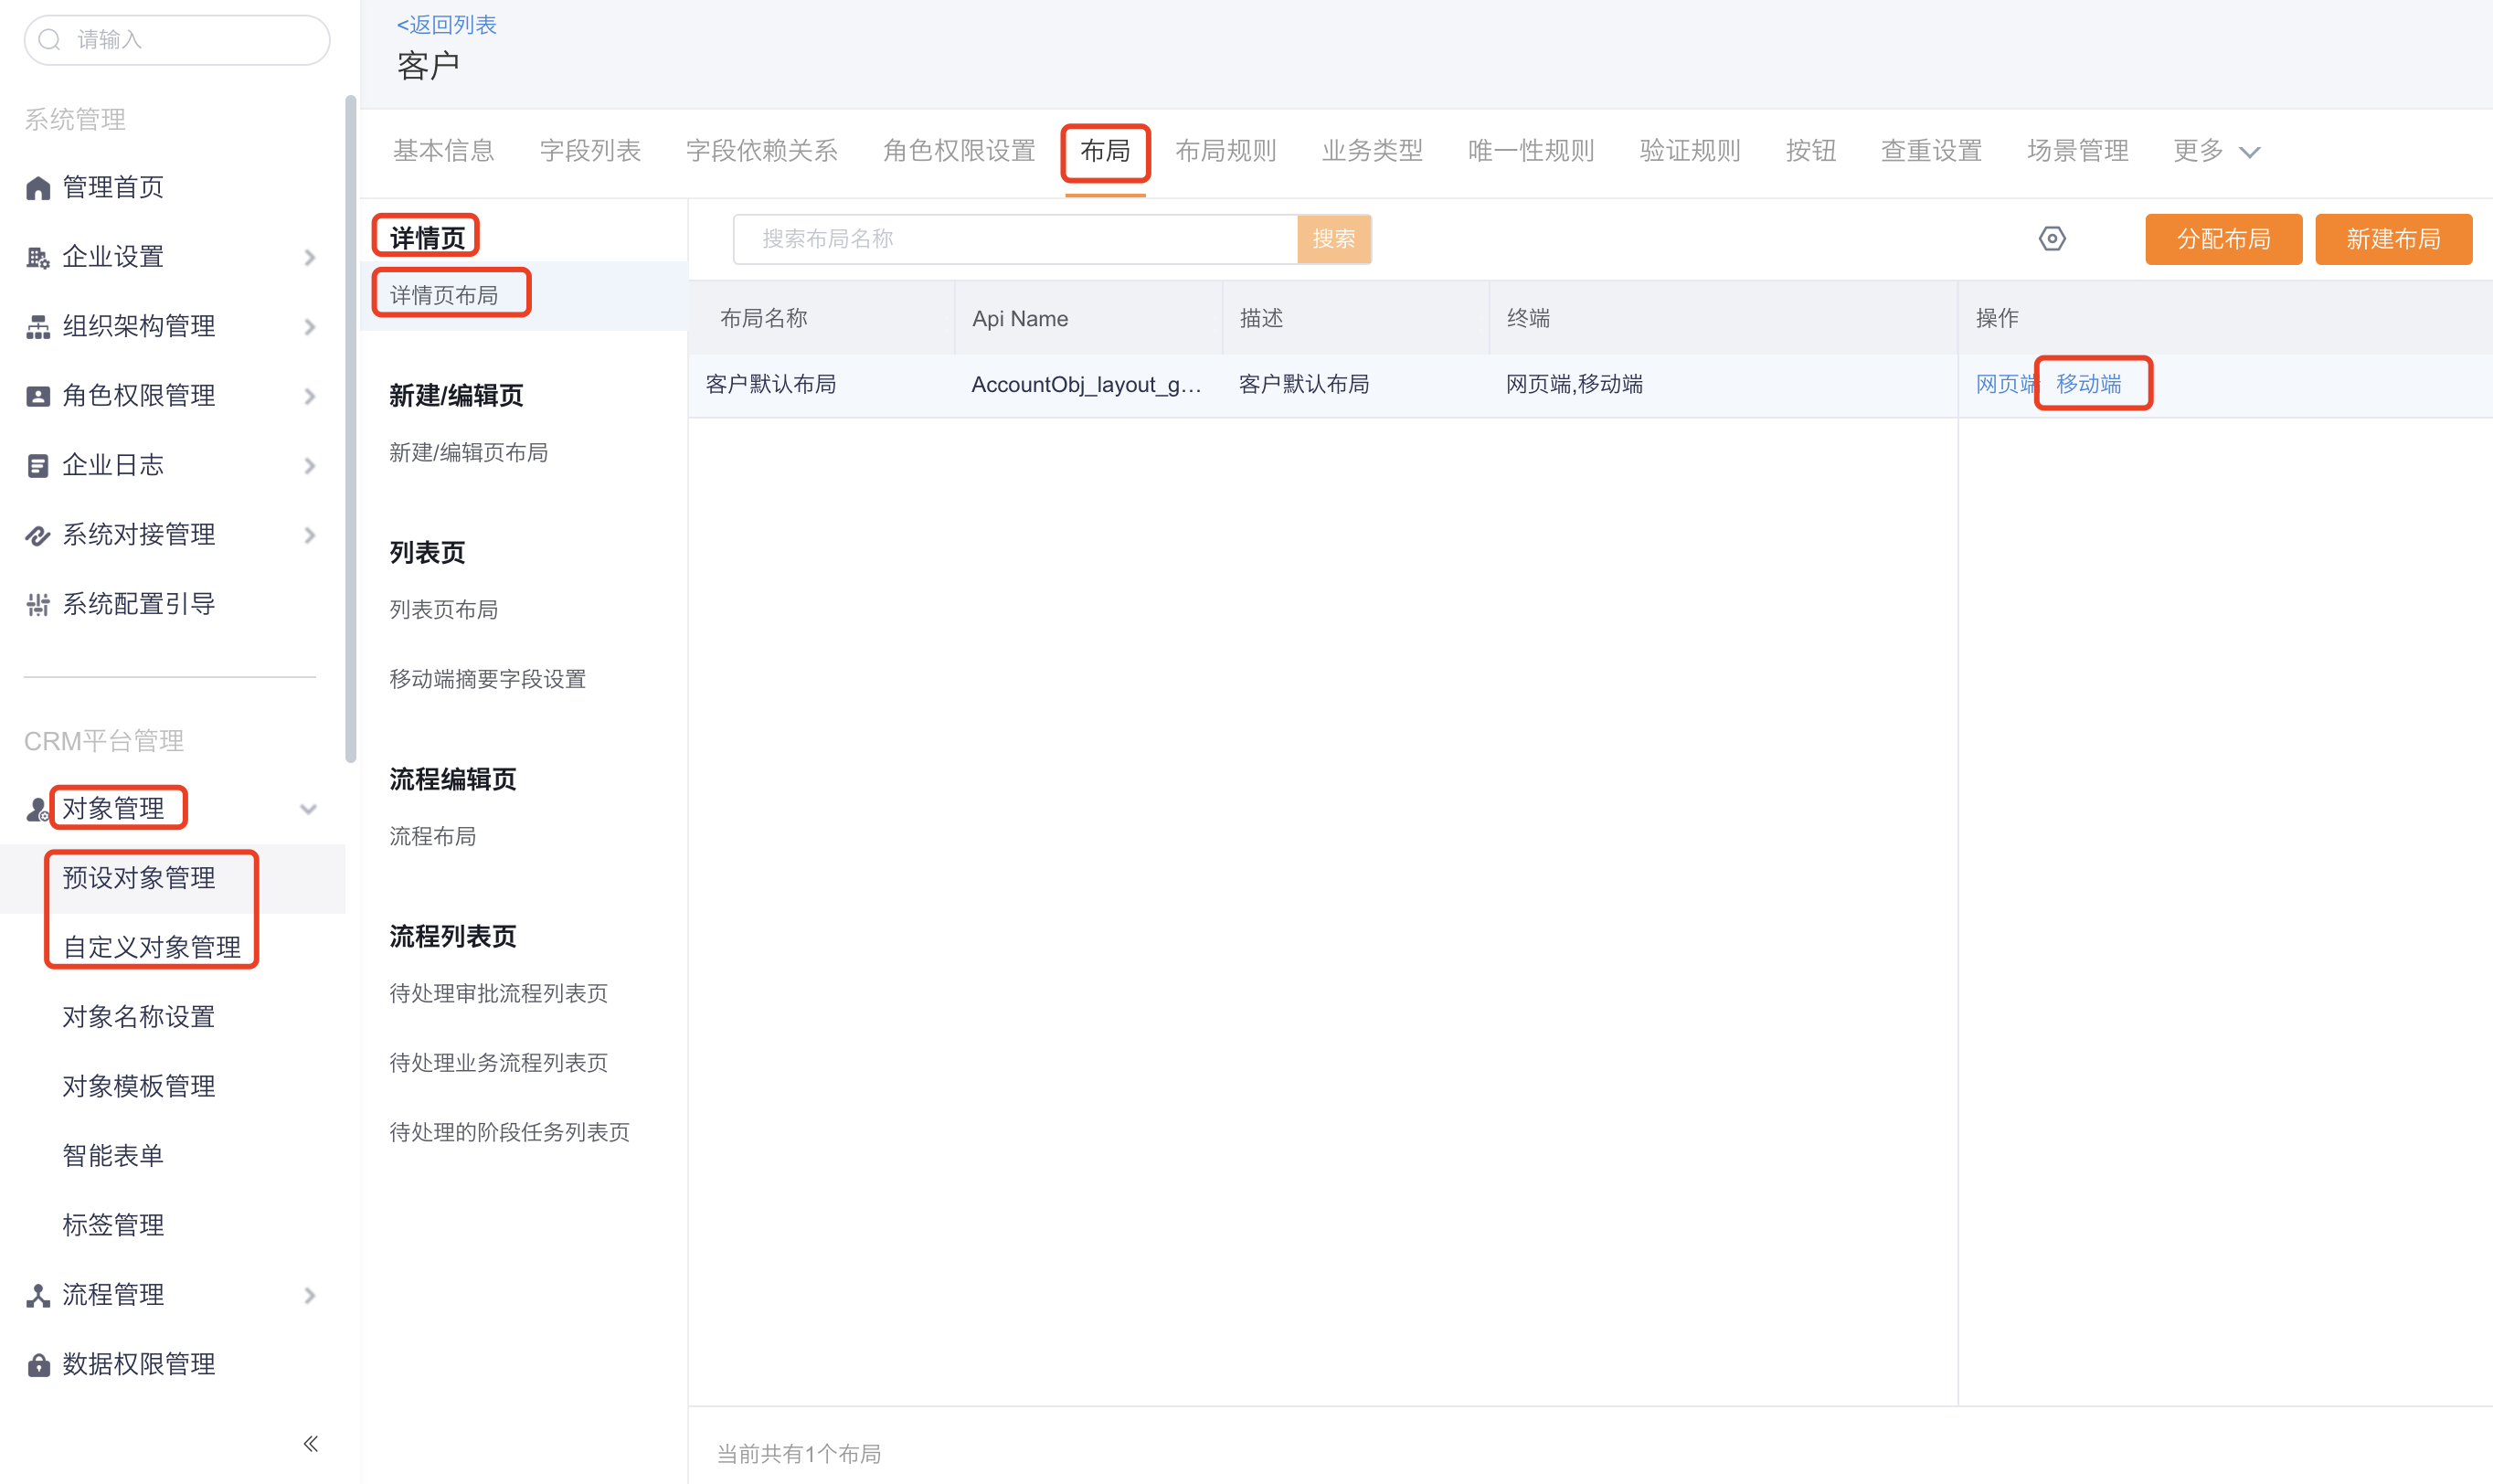This screenshot has height=1484, width=2493.
Task: Click the ID card icon beside 角色权限管理
Action: click(38, 396)
